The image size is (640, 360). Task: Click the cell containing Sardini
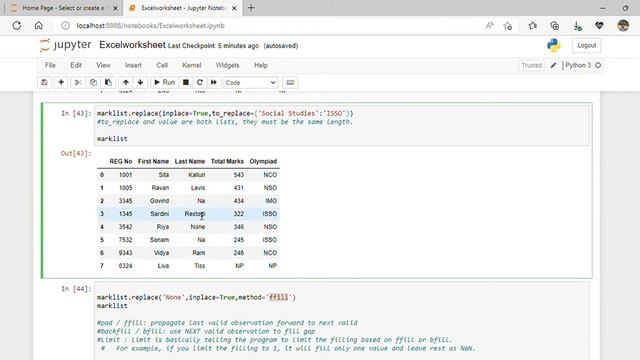pyautogui.click(x=160, y=214)
